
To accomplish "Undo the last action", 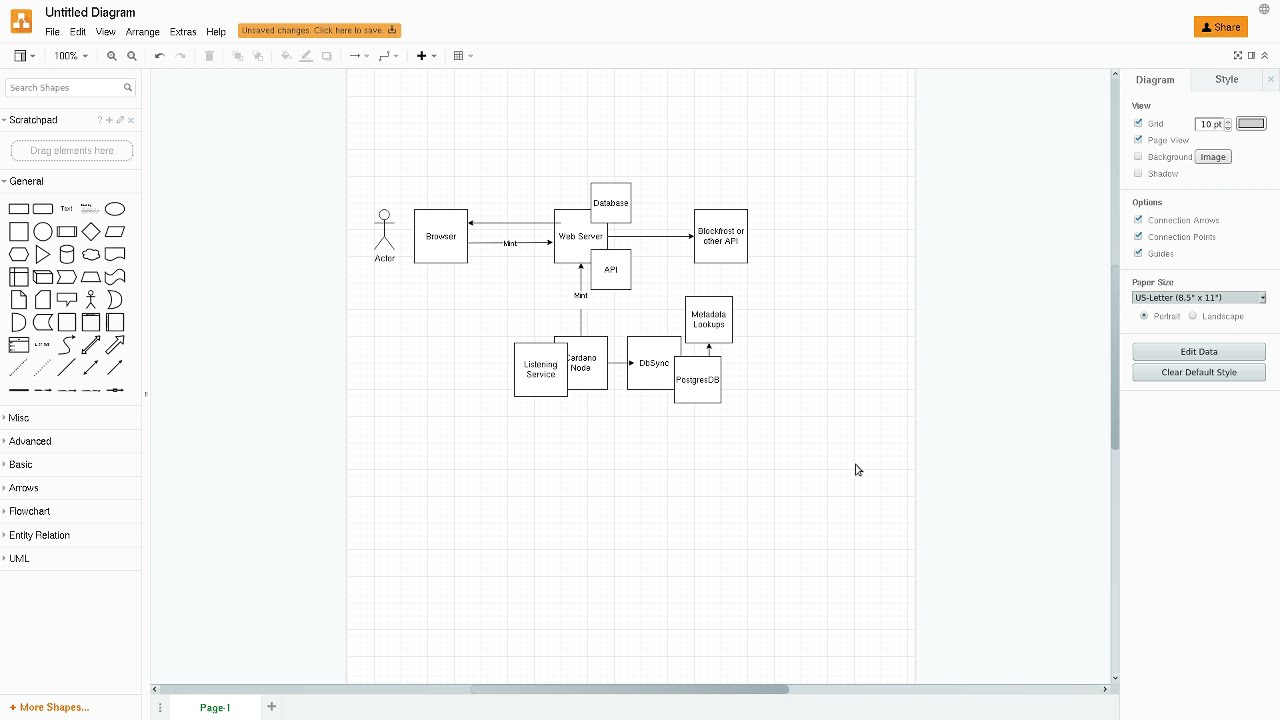I will (160, 56).
